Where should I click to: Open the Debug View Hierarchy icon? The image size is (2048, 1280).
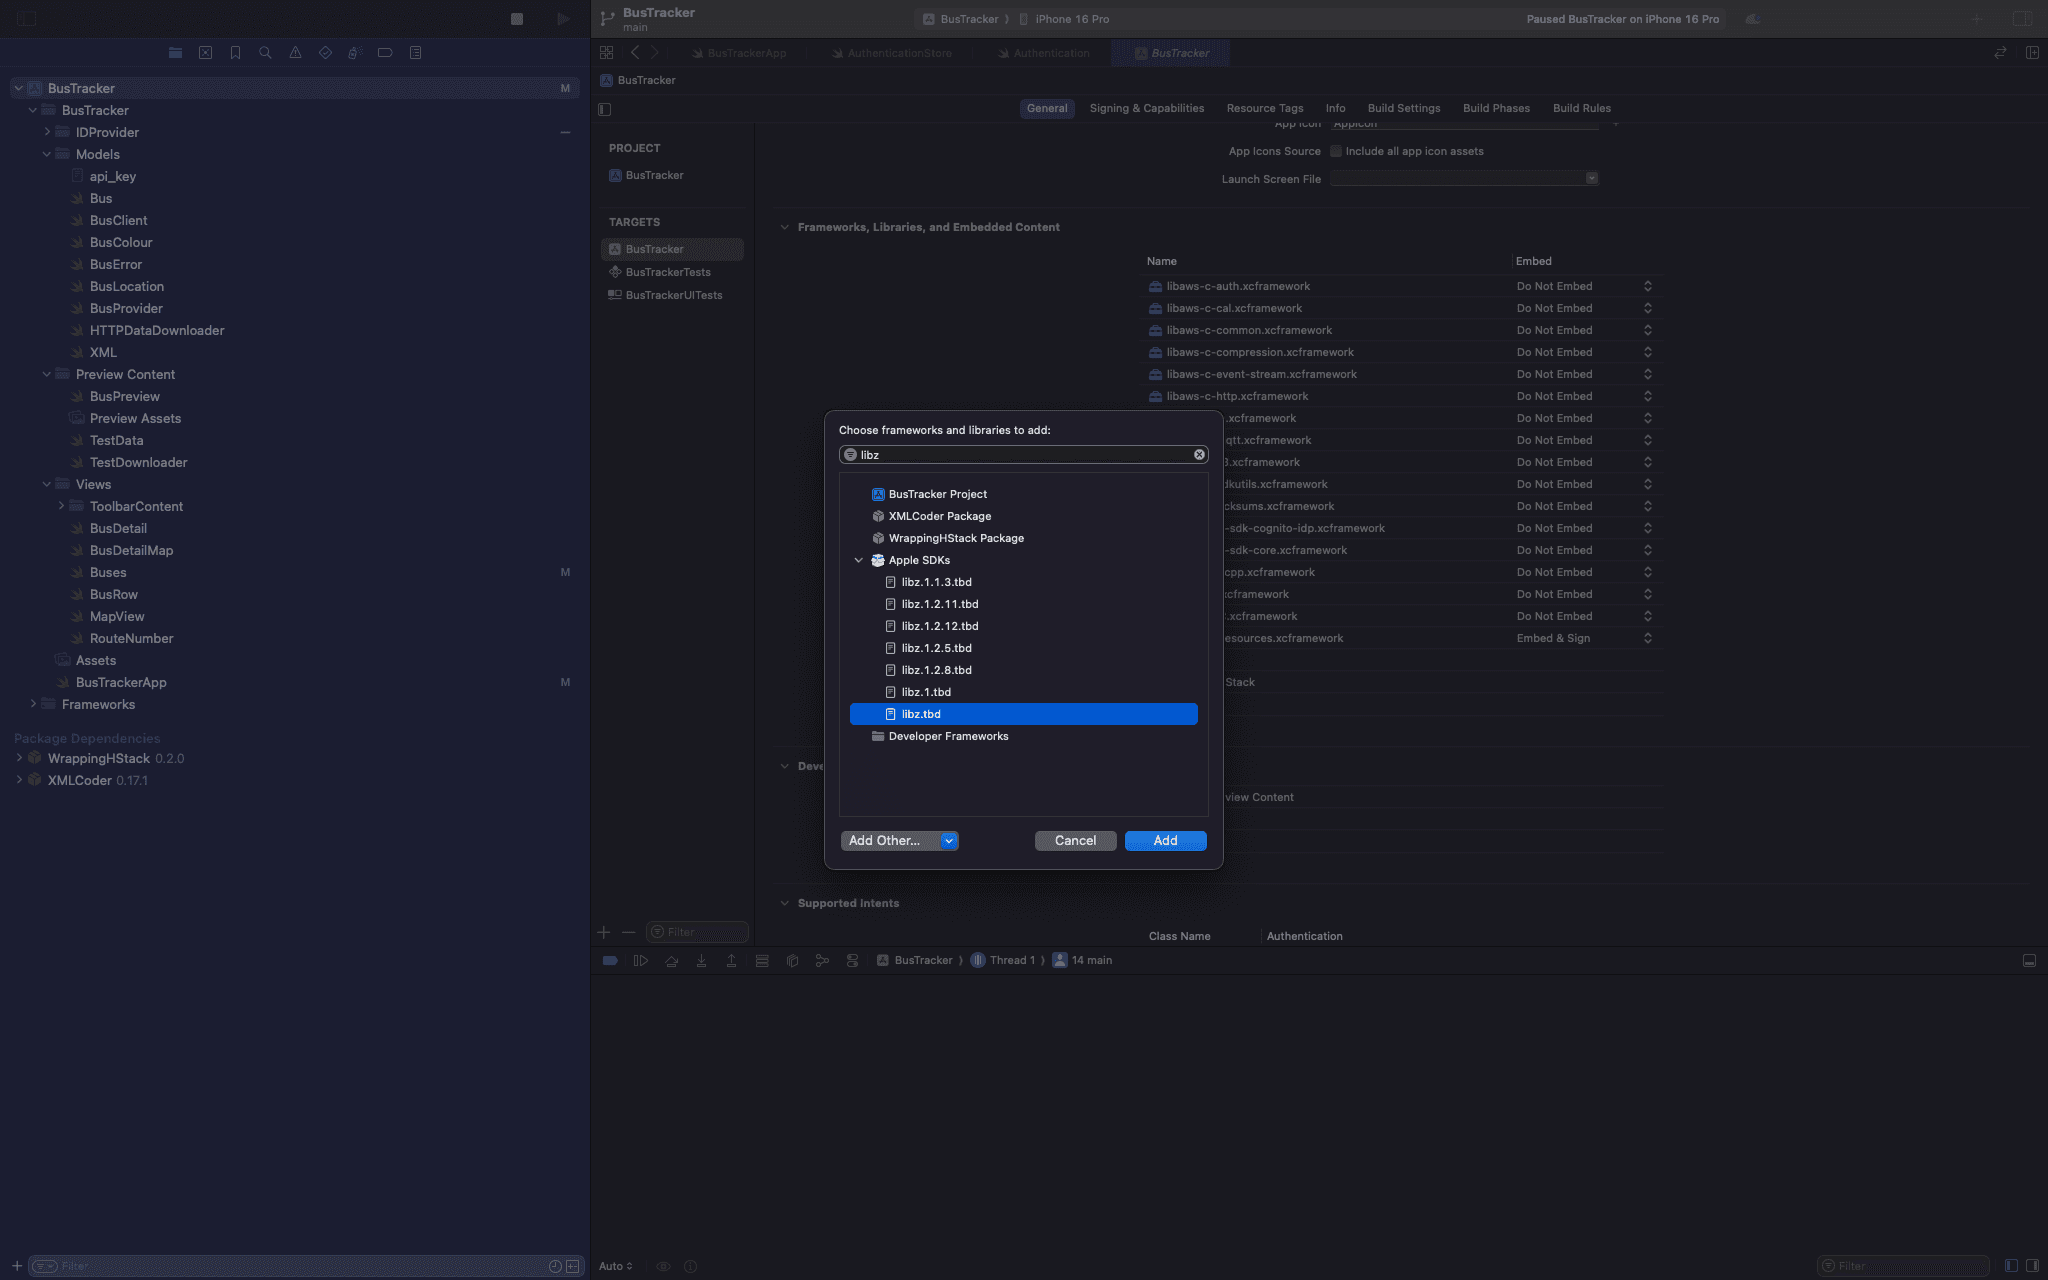pos(792,961)
